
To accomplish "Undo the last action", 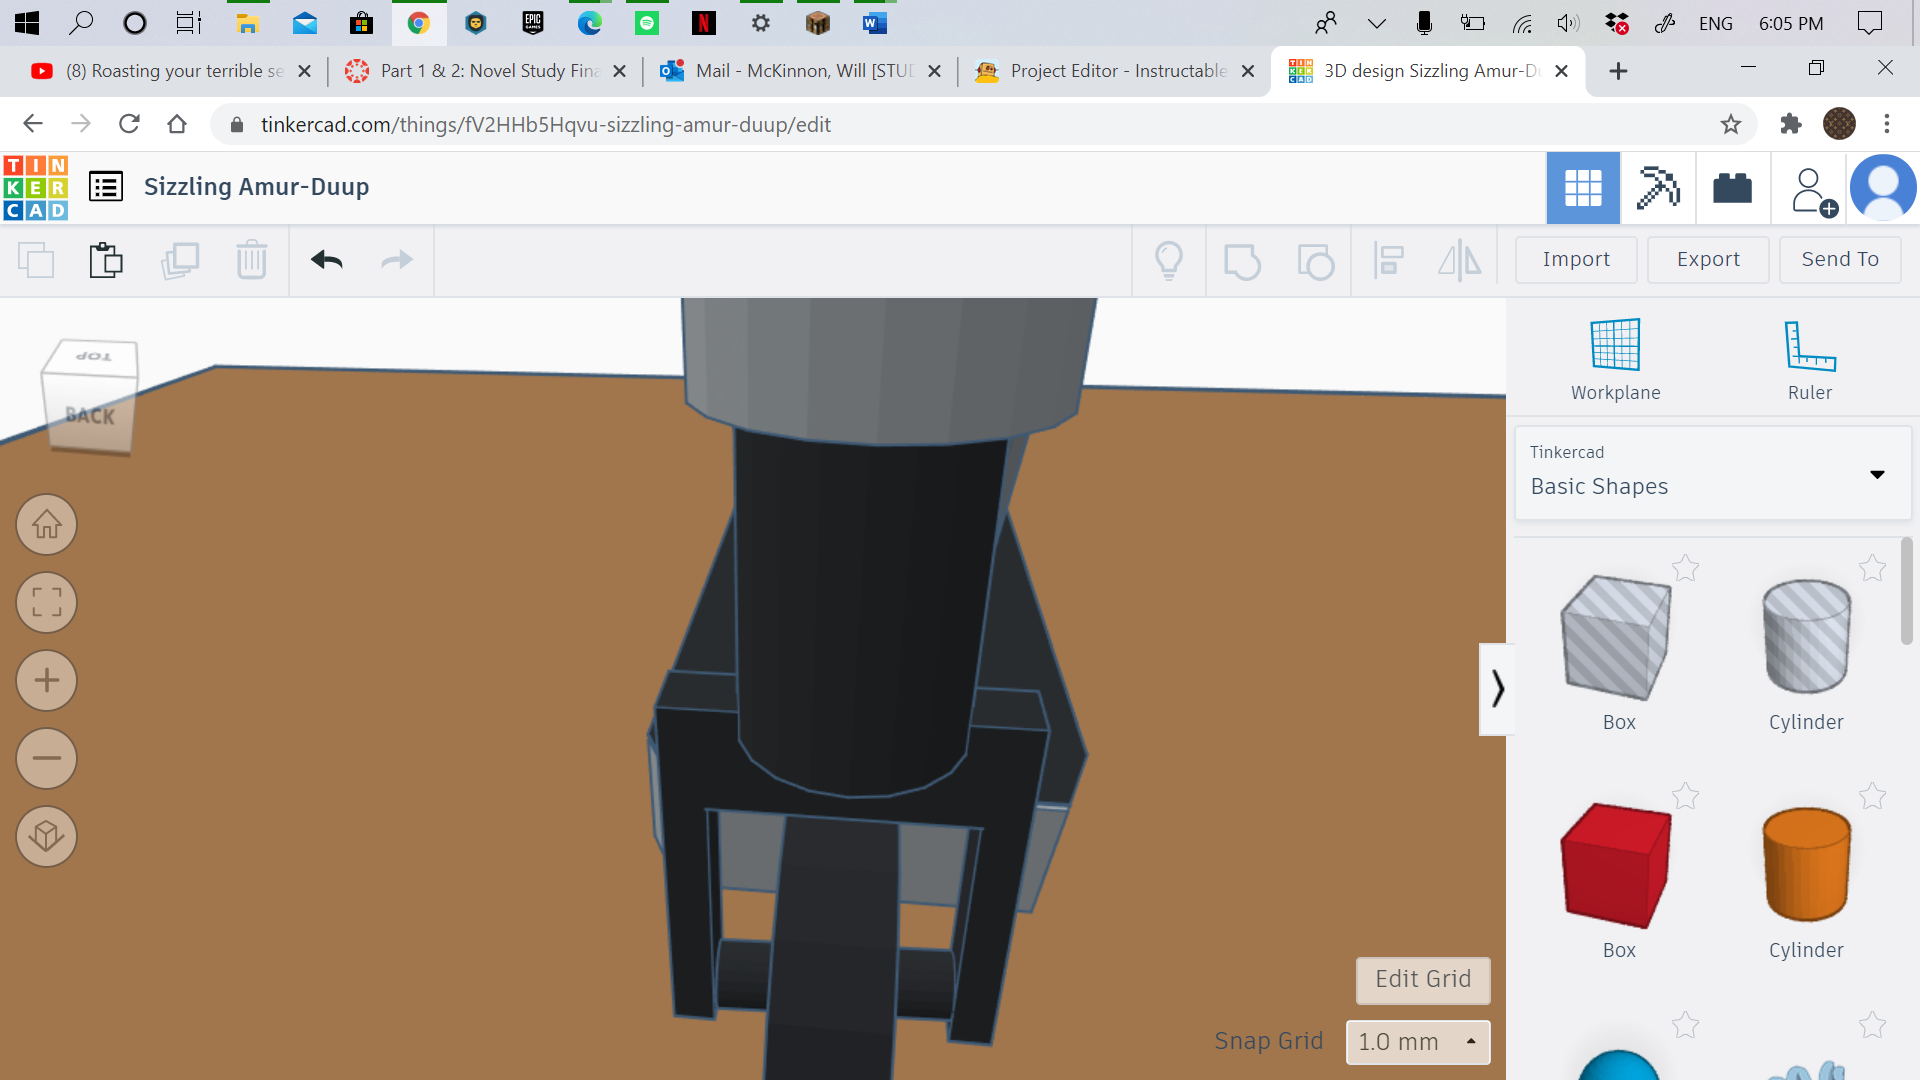I will click(x=327, y=260).
